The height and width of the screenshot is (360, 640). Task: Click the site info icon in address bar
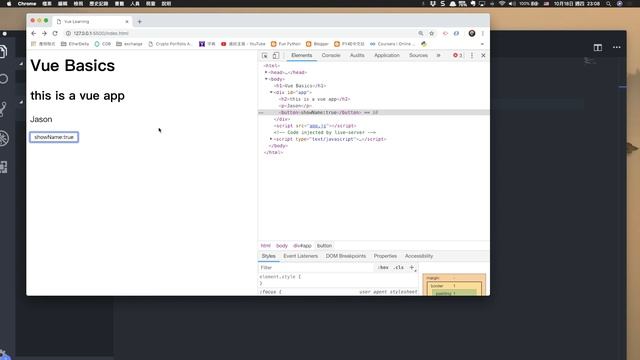pos(68,33)
